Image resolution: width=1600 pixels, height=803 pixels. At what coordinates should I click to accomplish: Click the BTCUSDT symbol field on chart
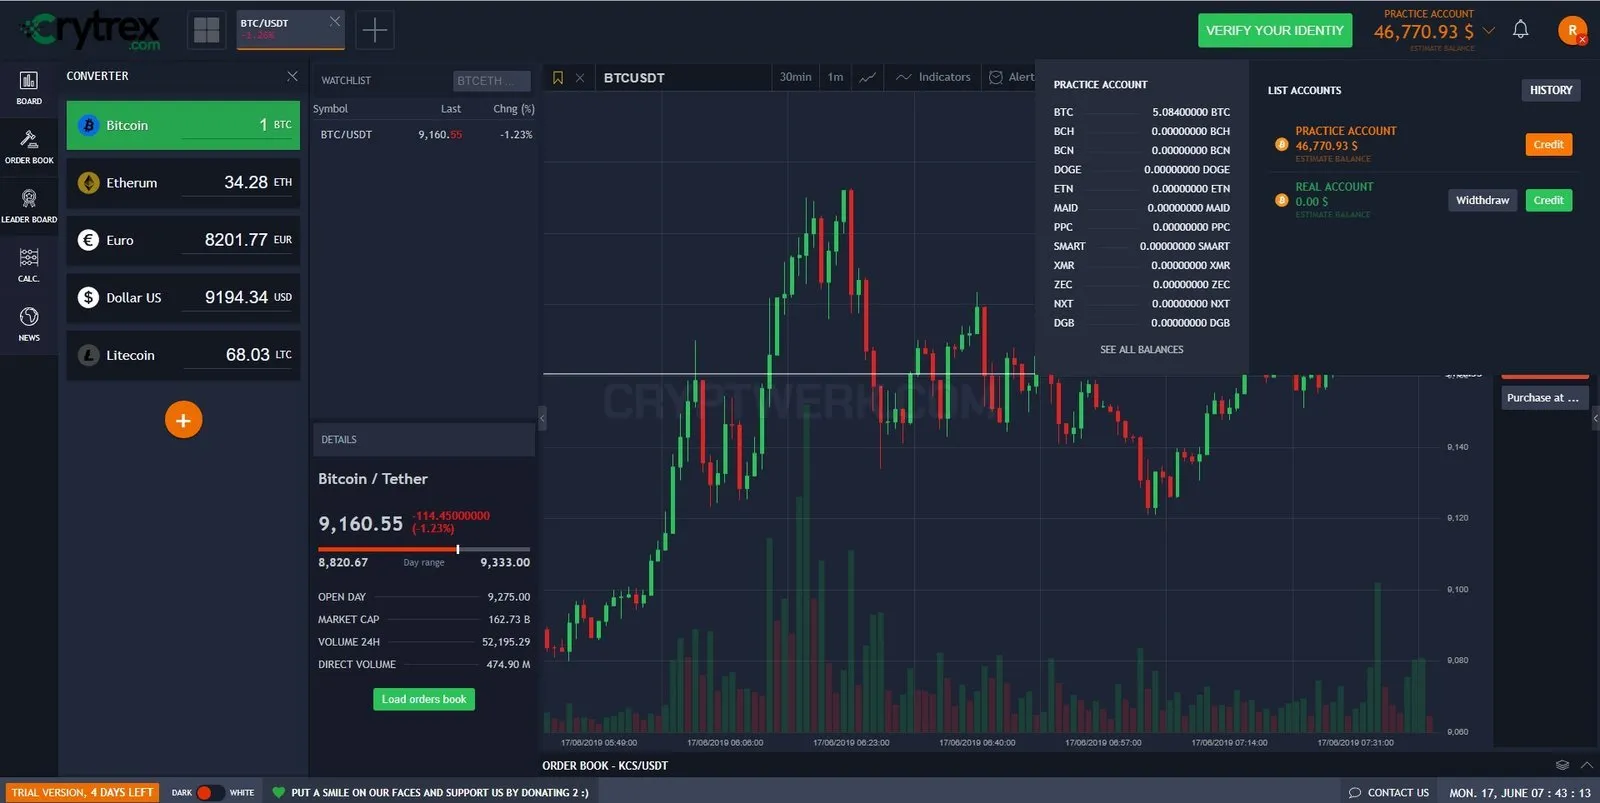tap(684, 77)
